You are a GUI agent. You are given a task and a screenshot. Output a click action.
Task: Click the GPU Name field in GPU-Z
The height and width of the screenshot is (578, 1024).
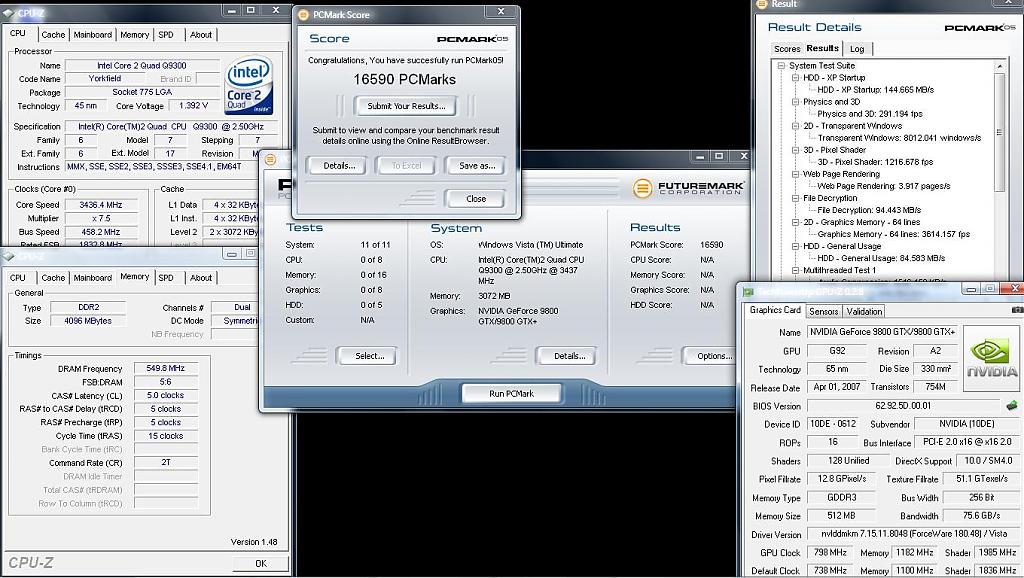[882, 332]
